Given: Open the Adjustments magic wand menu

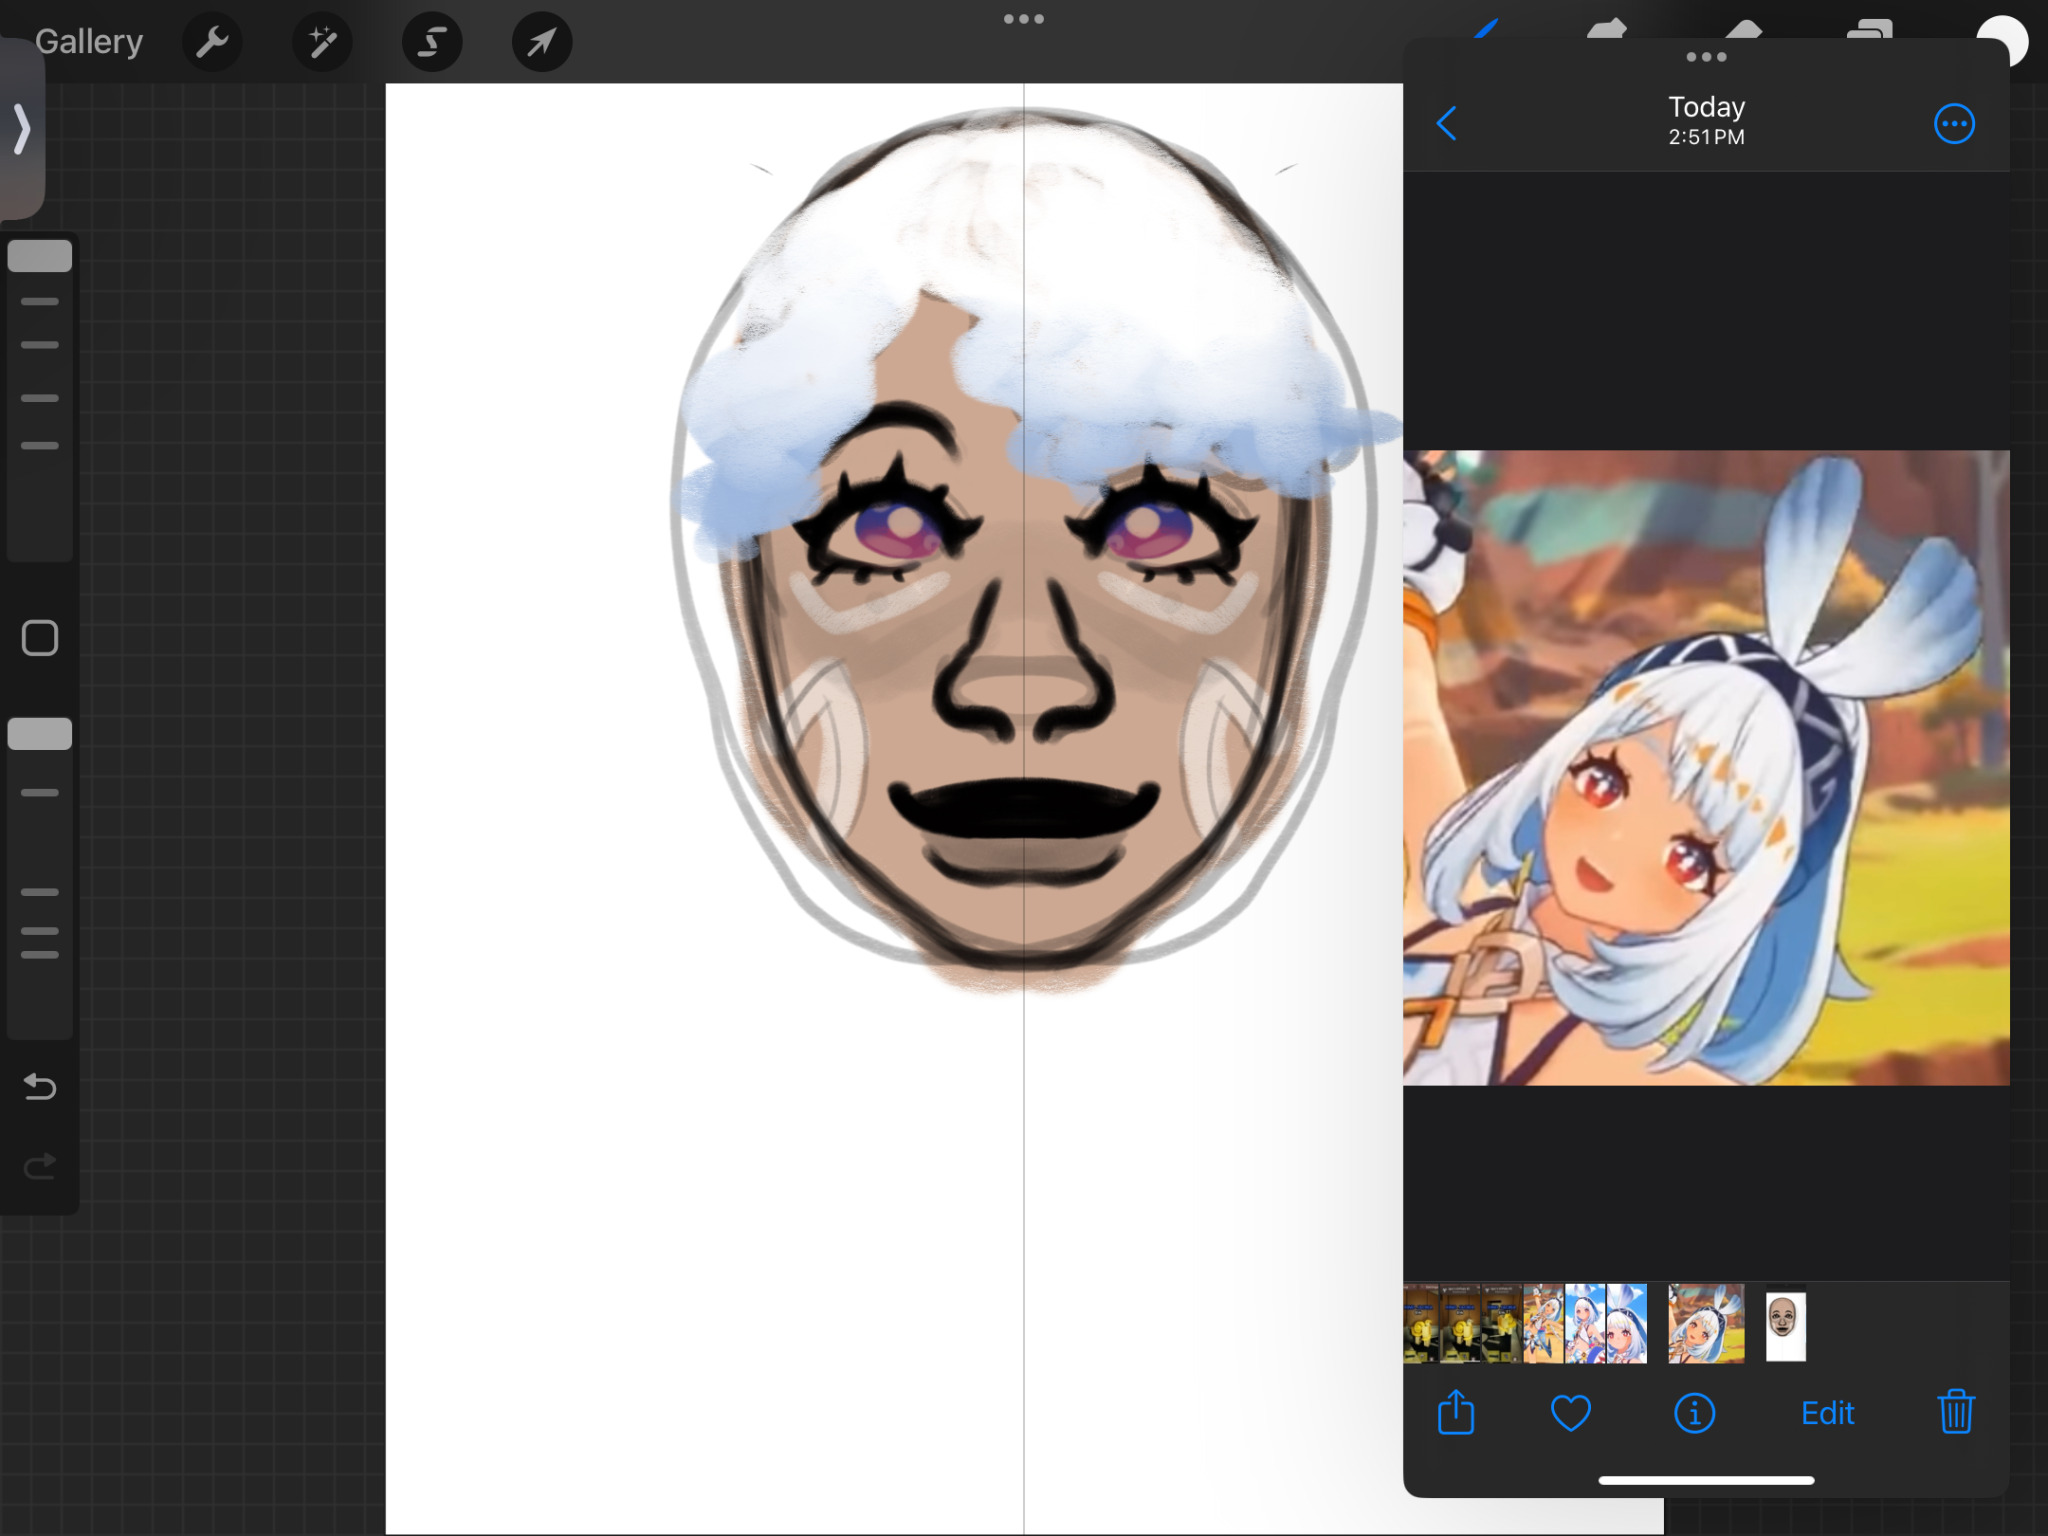Looking at the screenshot, I should click(322, 42).
